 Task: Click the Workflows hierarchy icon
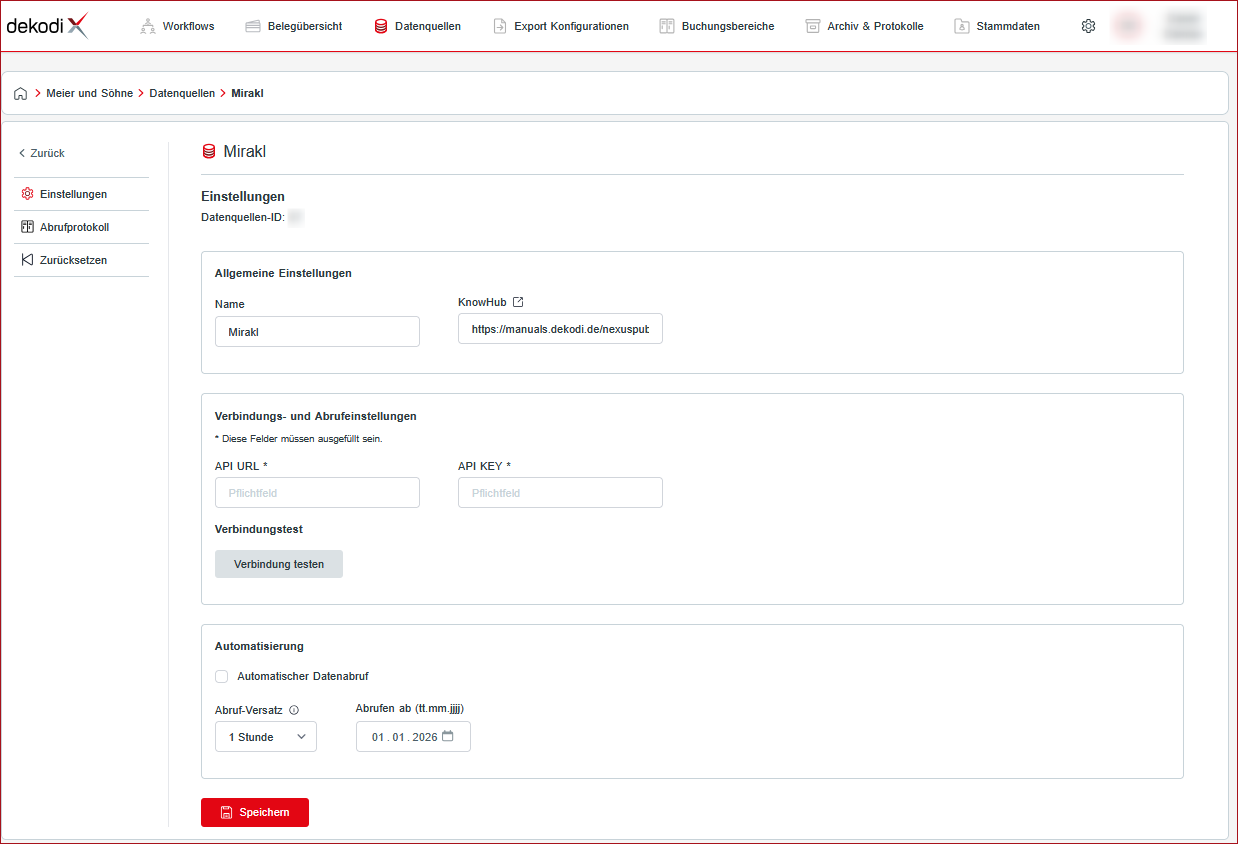[148, 26]
